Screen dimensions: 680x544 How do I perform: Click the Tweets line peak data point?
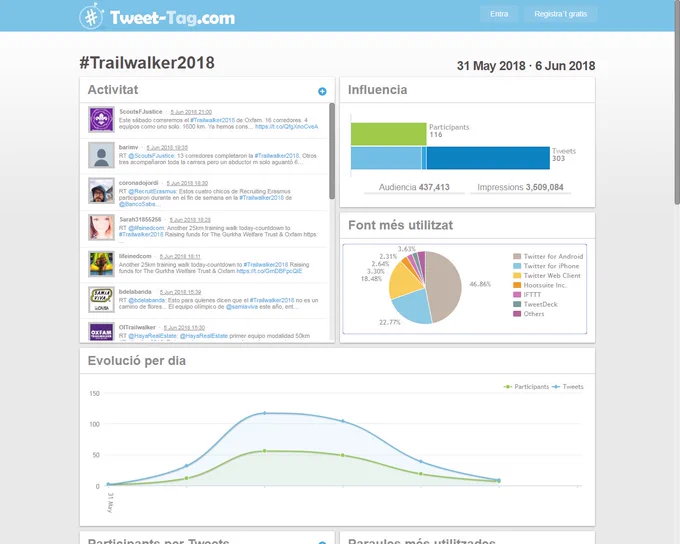coord(265,413)
